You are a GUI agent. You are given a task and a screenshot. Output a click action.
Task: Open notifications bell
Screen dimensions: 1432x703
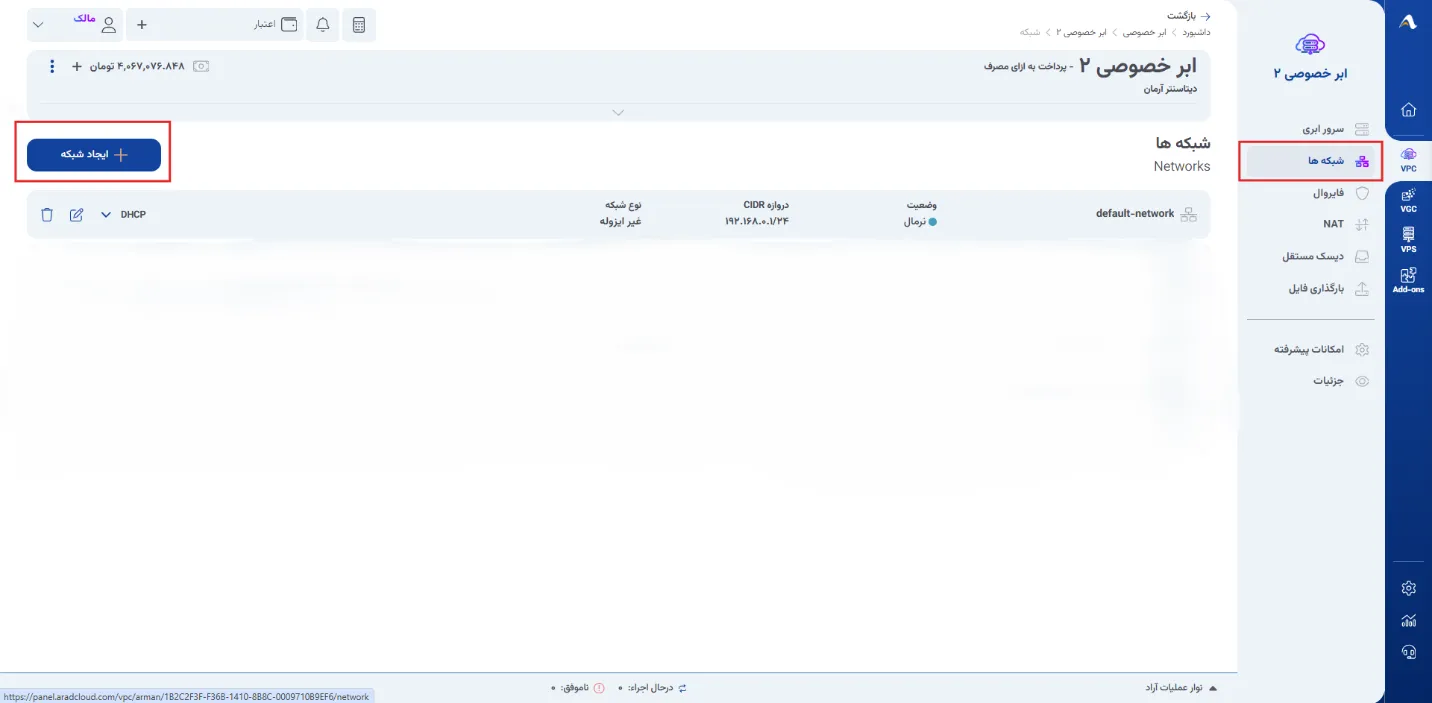pyautogui.click(x=322, y=25)
